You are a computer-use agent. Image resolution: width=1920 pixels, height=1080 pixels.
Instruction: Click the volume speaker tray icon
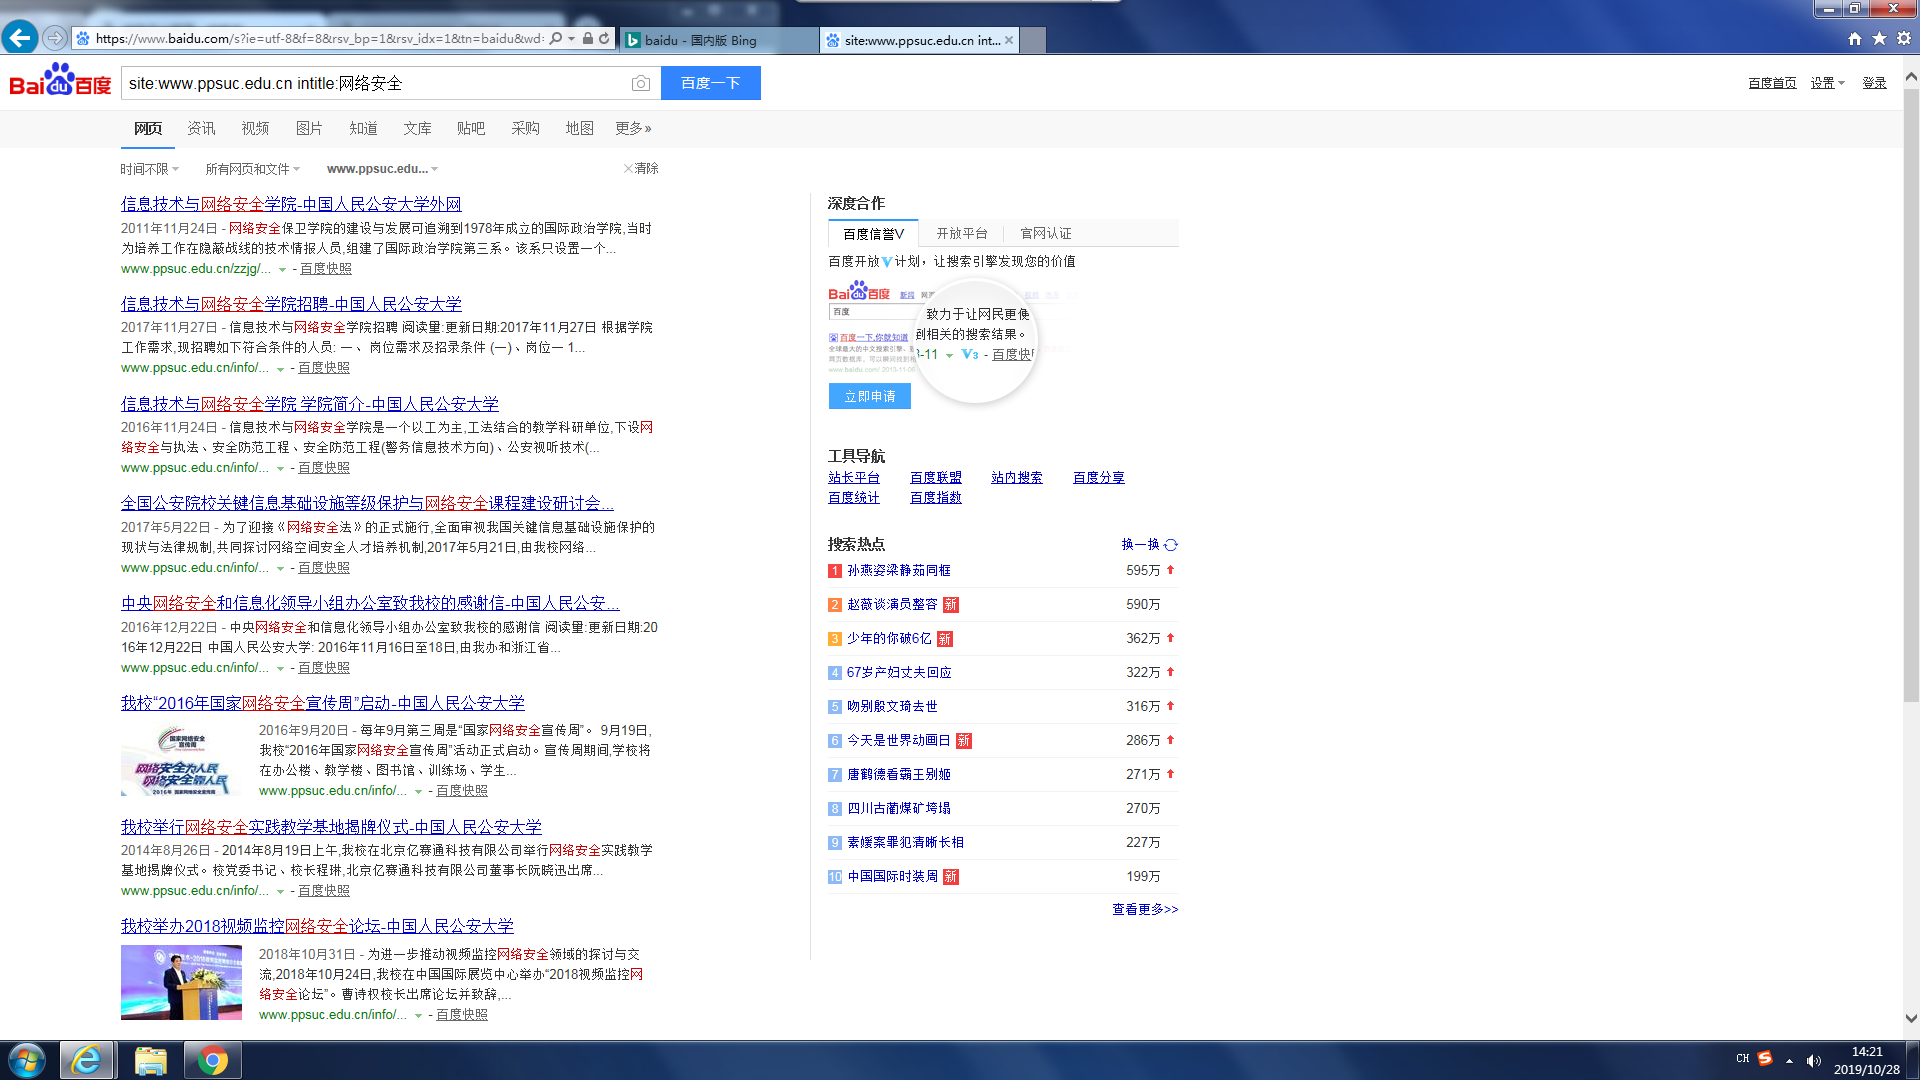click(x=1814, y=1060)
